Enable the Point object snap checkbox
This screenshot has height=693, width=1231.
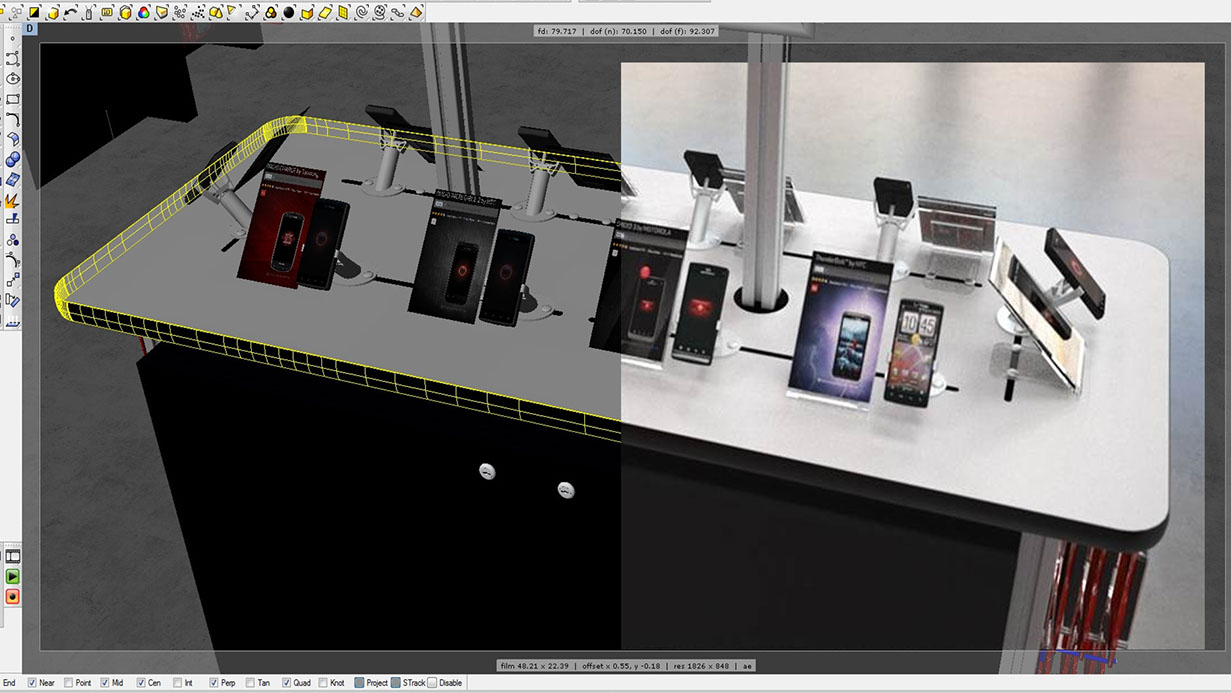click(68, 683)
